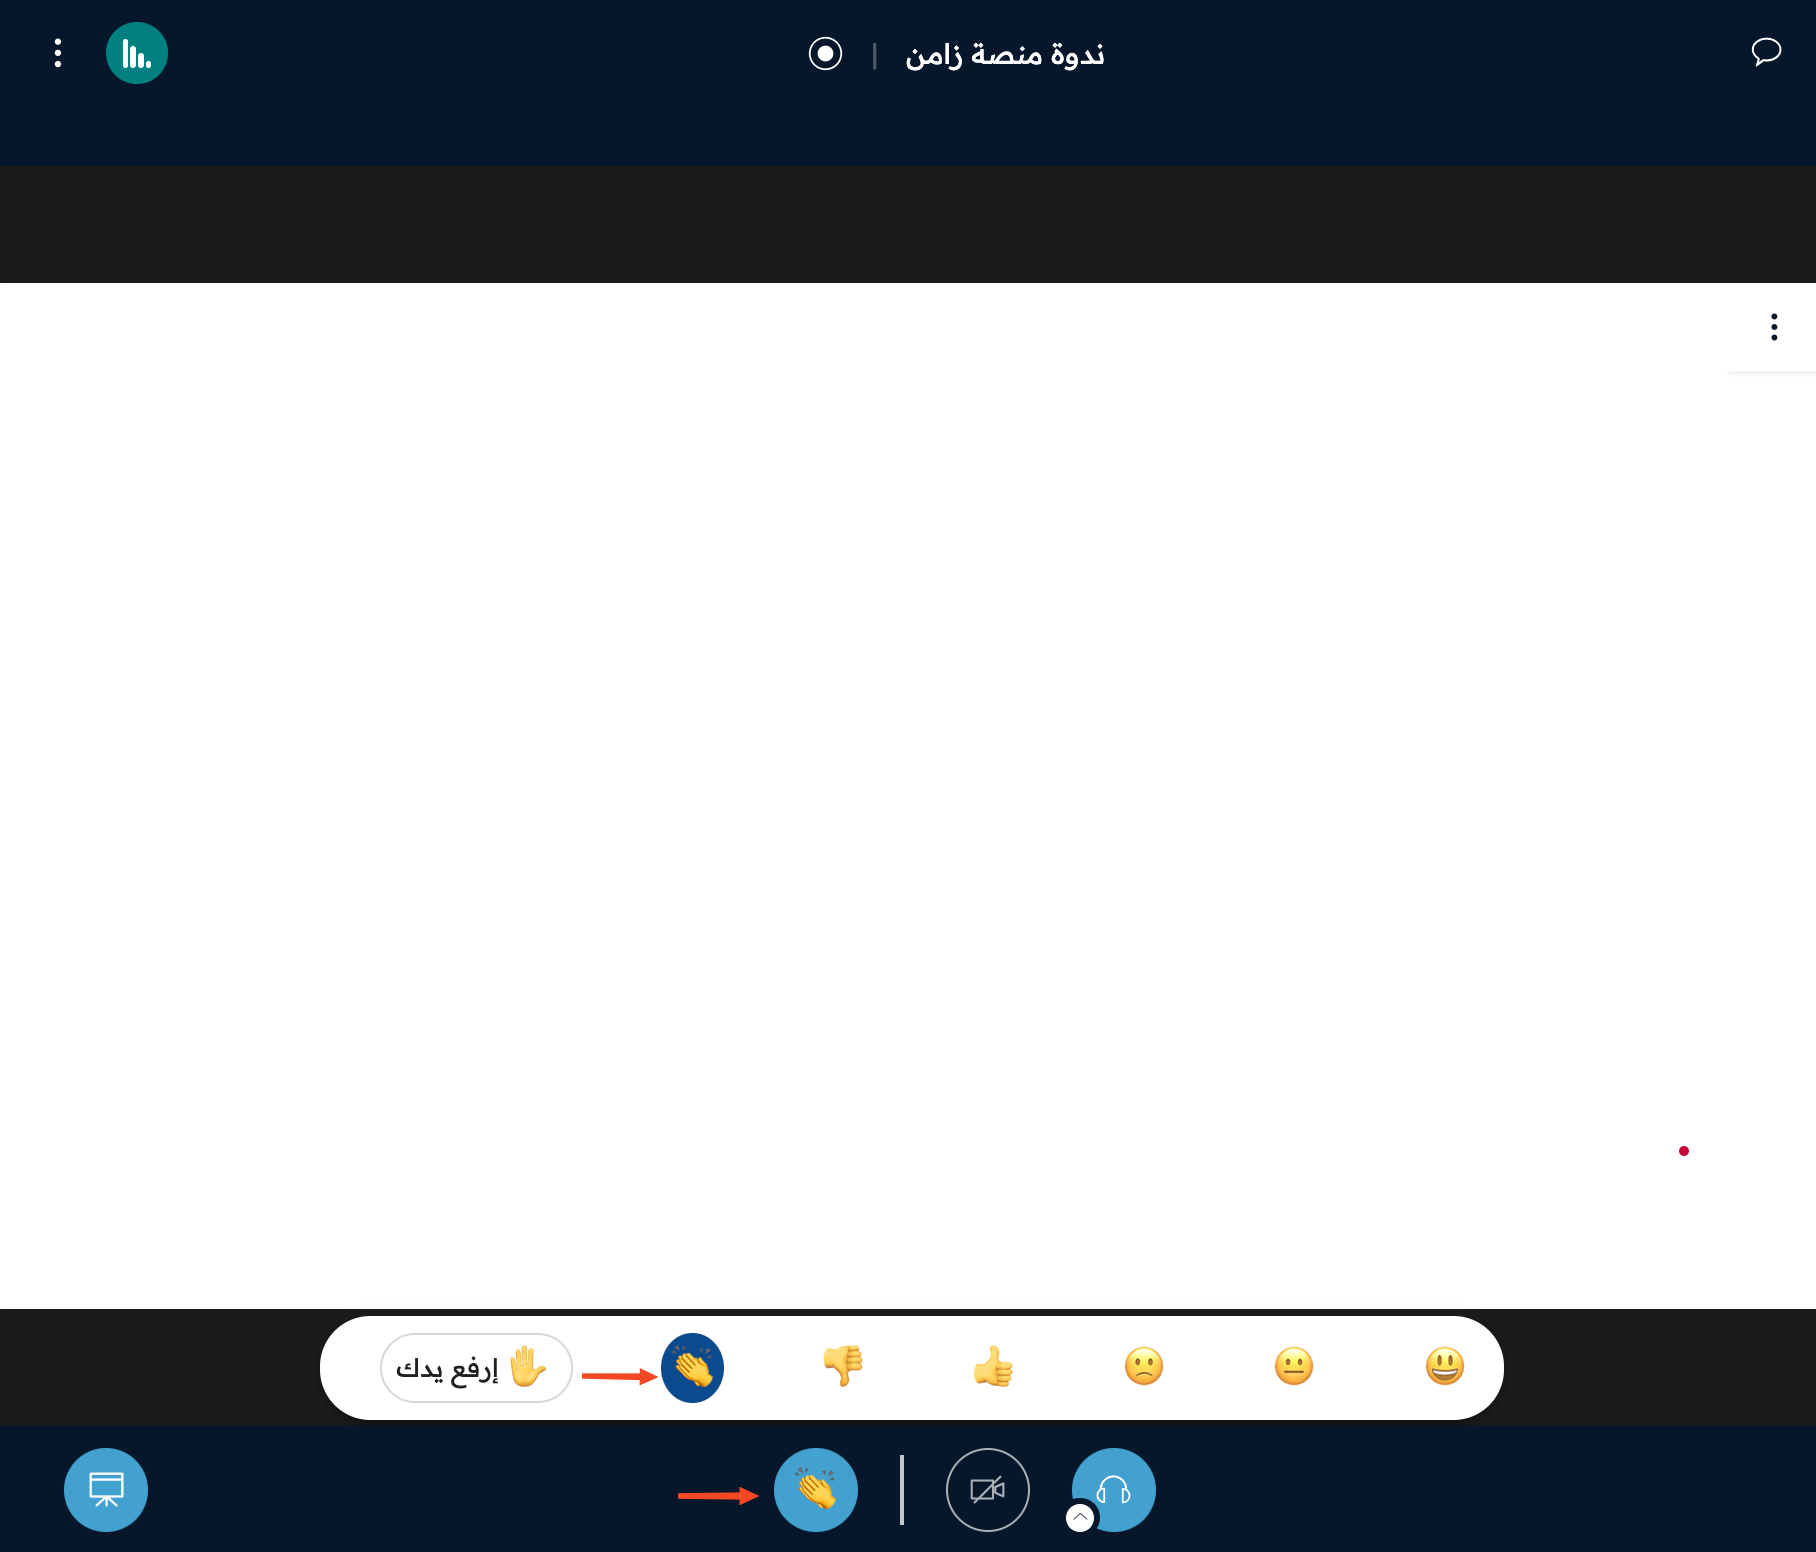This screenshot has height=1552, width=1816.
Task: Select the thumbs down reaction
Action: (x=843, y=1366)
